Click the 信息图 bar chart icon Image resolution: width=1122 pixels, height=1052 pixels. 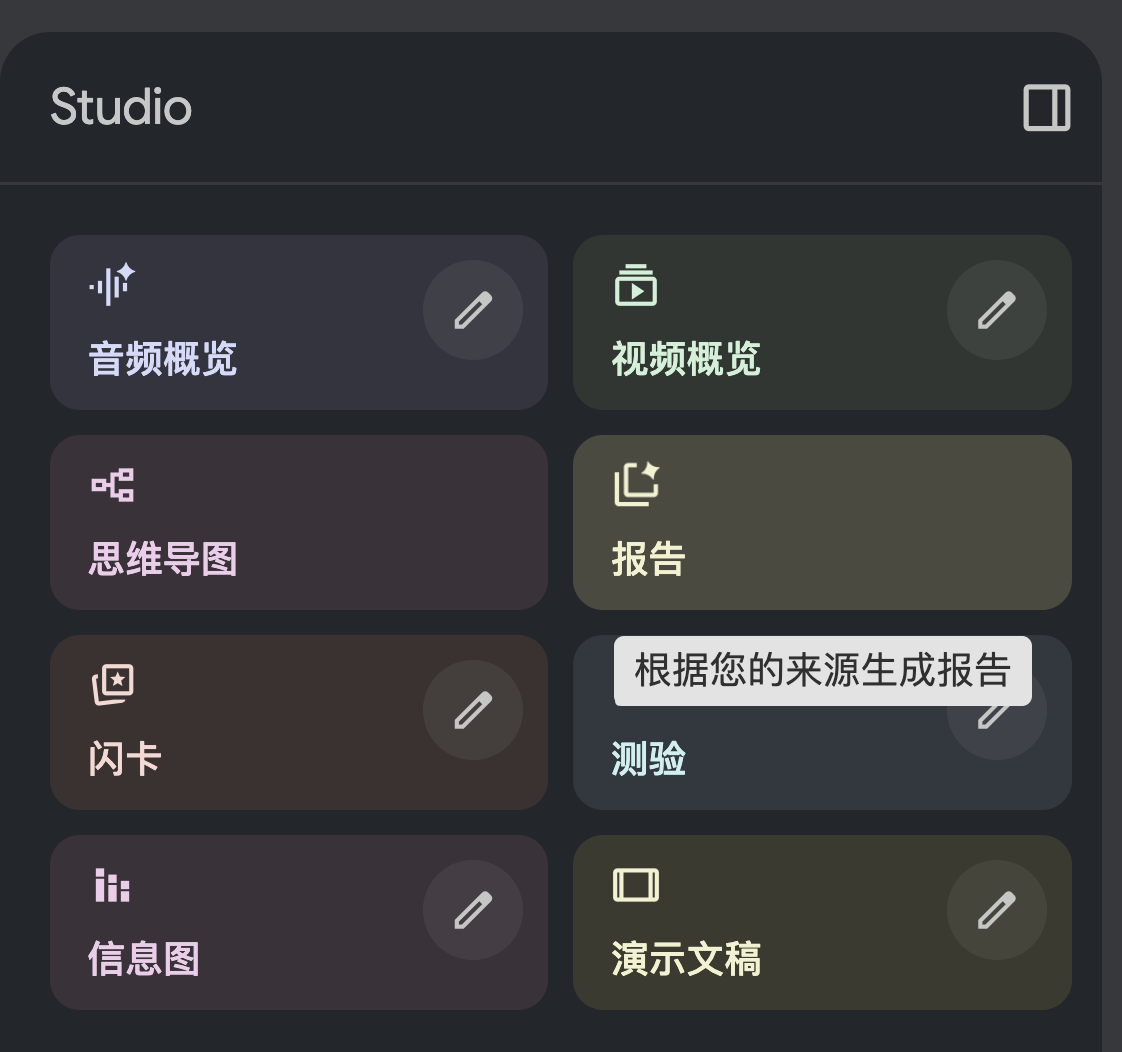(x=112, y=885)
